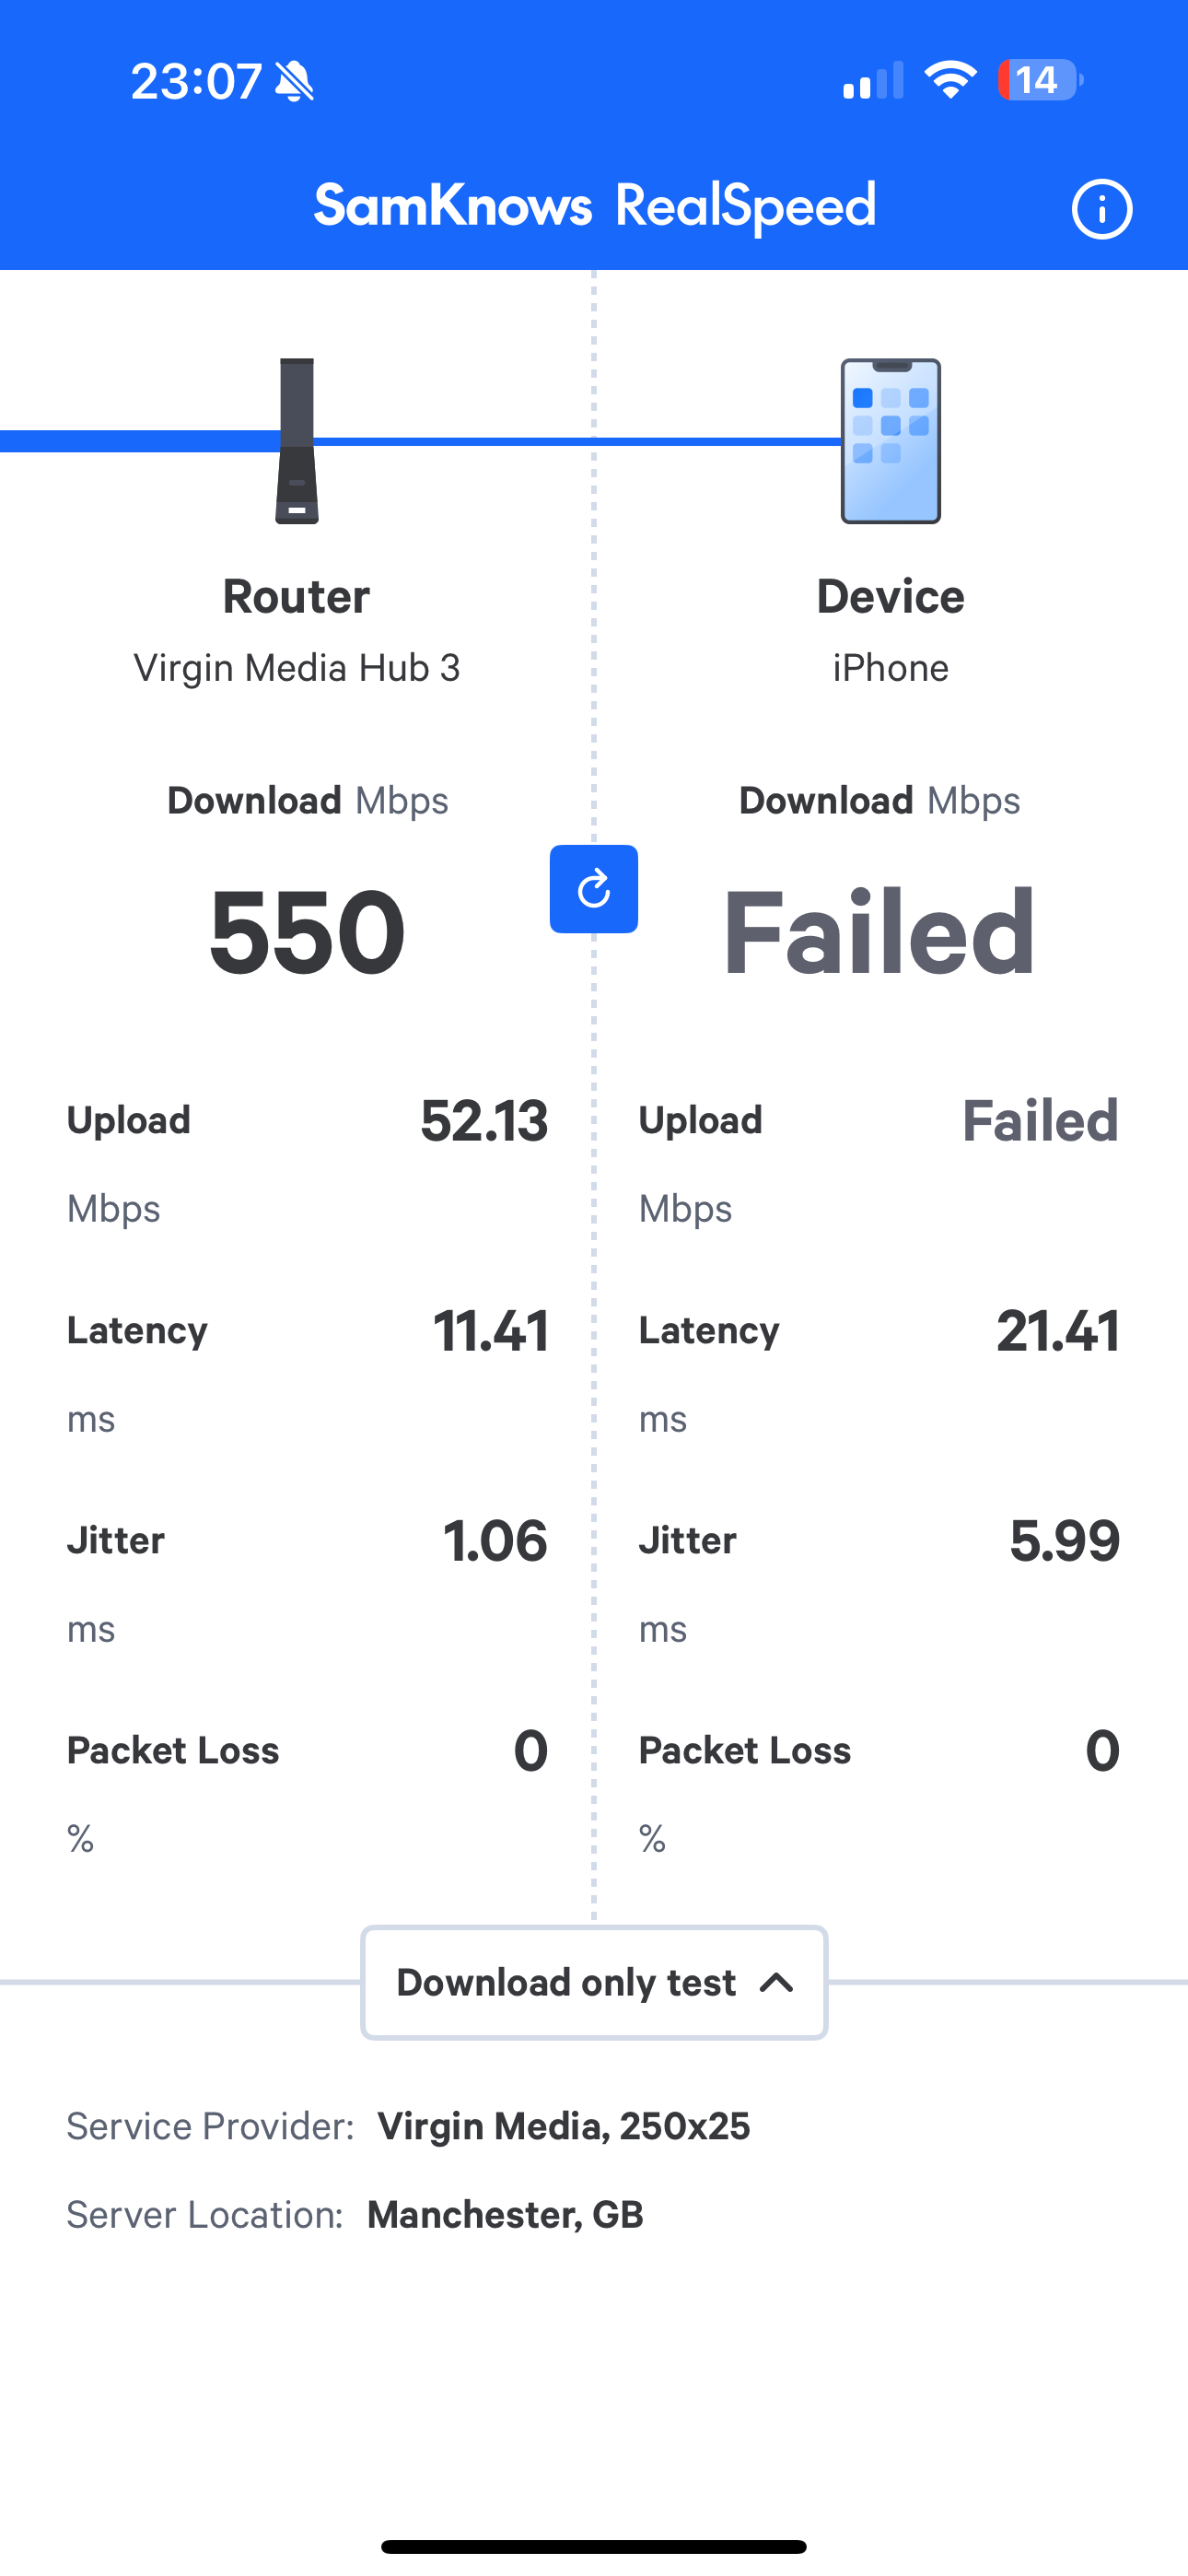
Task: Tap the device download Failed result
Action: pyautogui.click(x=879, y=932)
